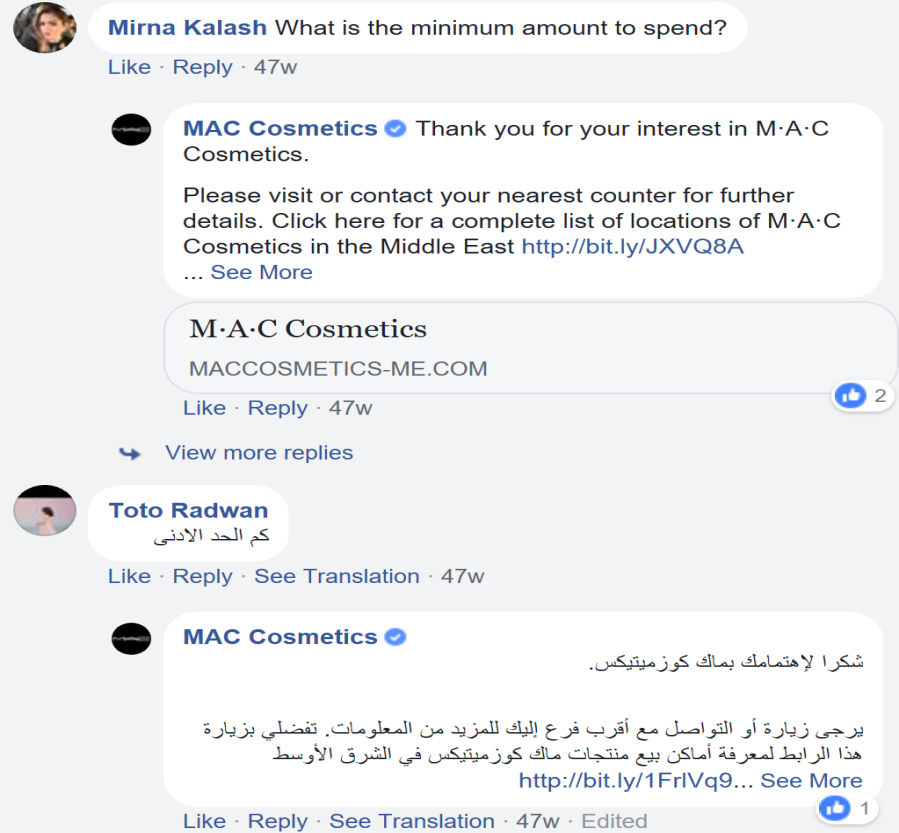Reply to Mirna Kalash's comment
Screen dimensions: 899x833
[x=202, y=68]
